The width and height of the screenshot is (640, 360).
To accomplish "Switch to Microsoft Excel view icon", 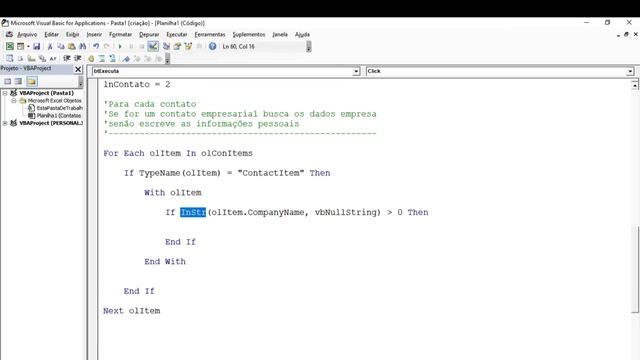I will pyautogui.click(x=9, y=47).
